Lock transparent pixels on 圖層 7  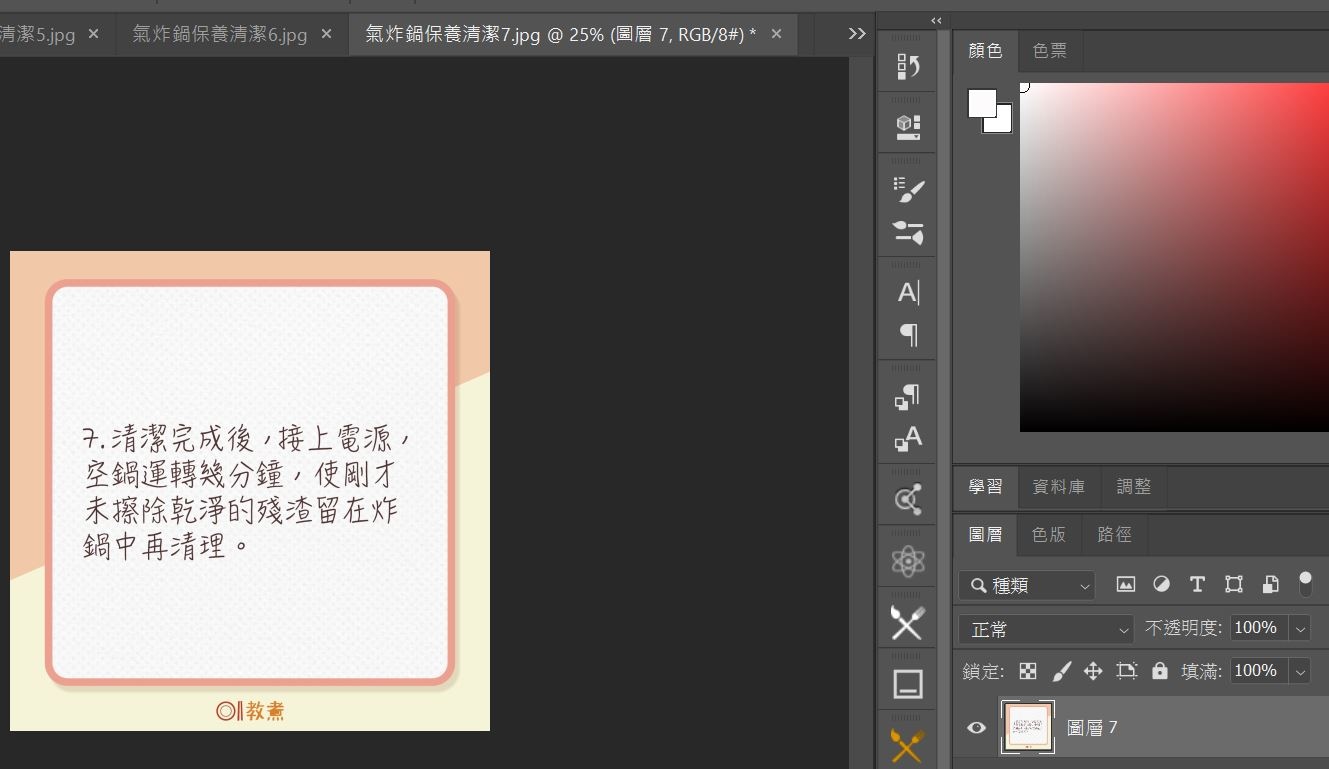coord(1027,670)
